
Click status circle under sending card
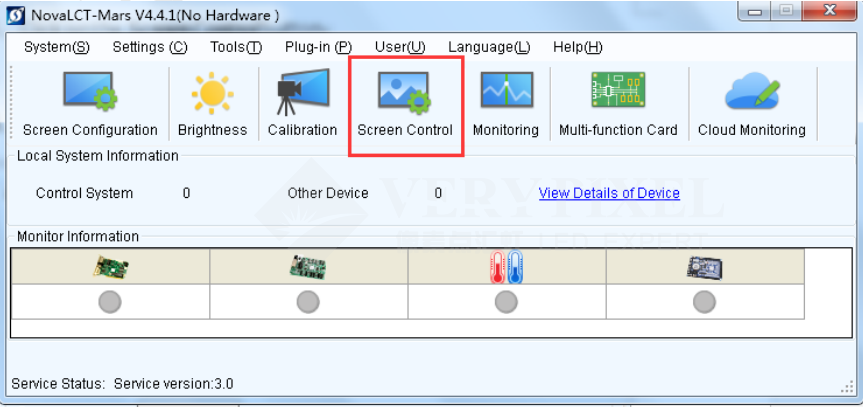coord(110,302)
